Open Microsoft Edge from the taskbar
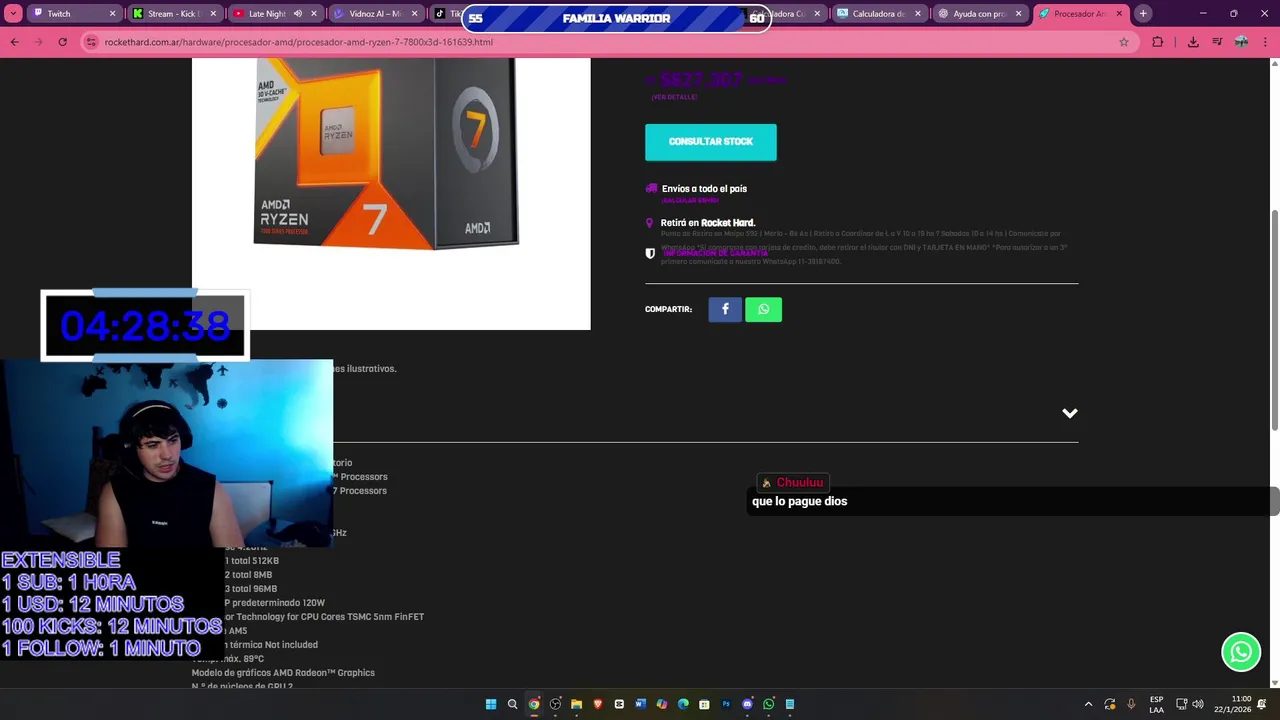Image resolution: width=1280 pixels, height=720 pixels. click(x=683, y=704)
